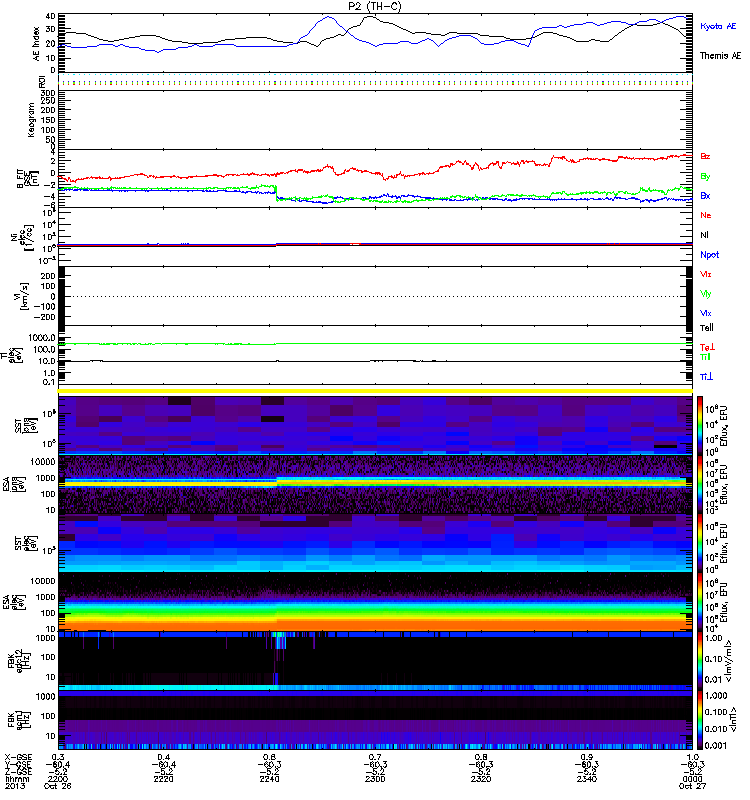Click the Vi [km/s] axis label
Viewport: 750px width, 800px height.
23,296
